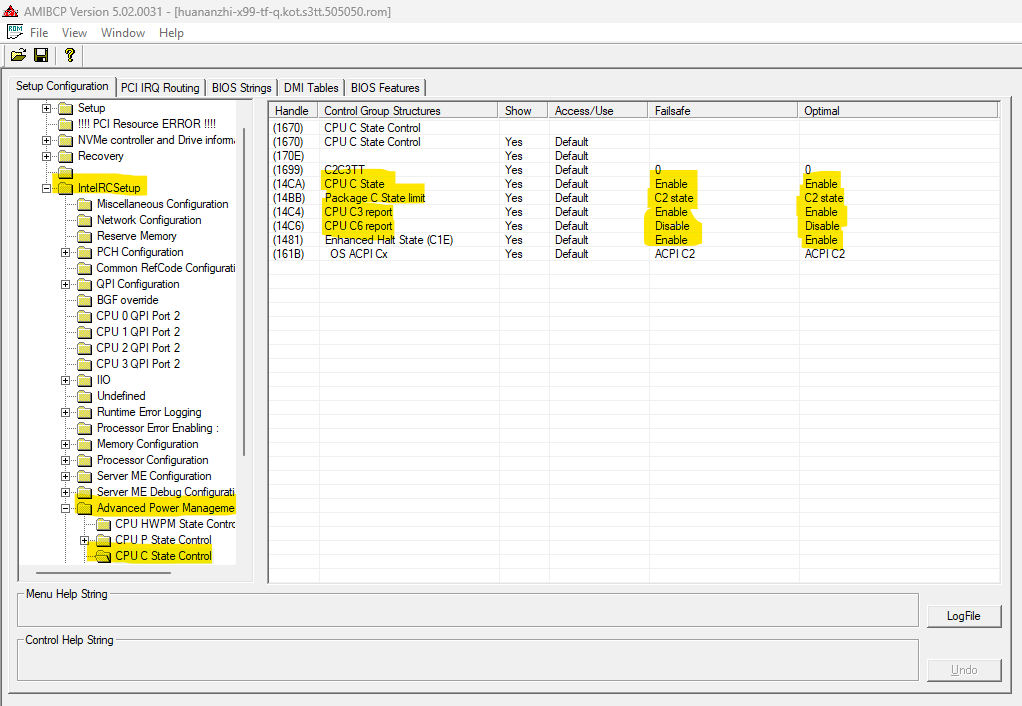Toggle Show value for CPU C3 report row
The height and width of the screenshot is (706, 1022).
tap(514, 212)
